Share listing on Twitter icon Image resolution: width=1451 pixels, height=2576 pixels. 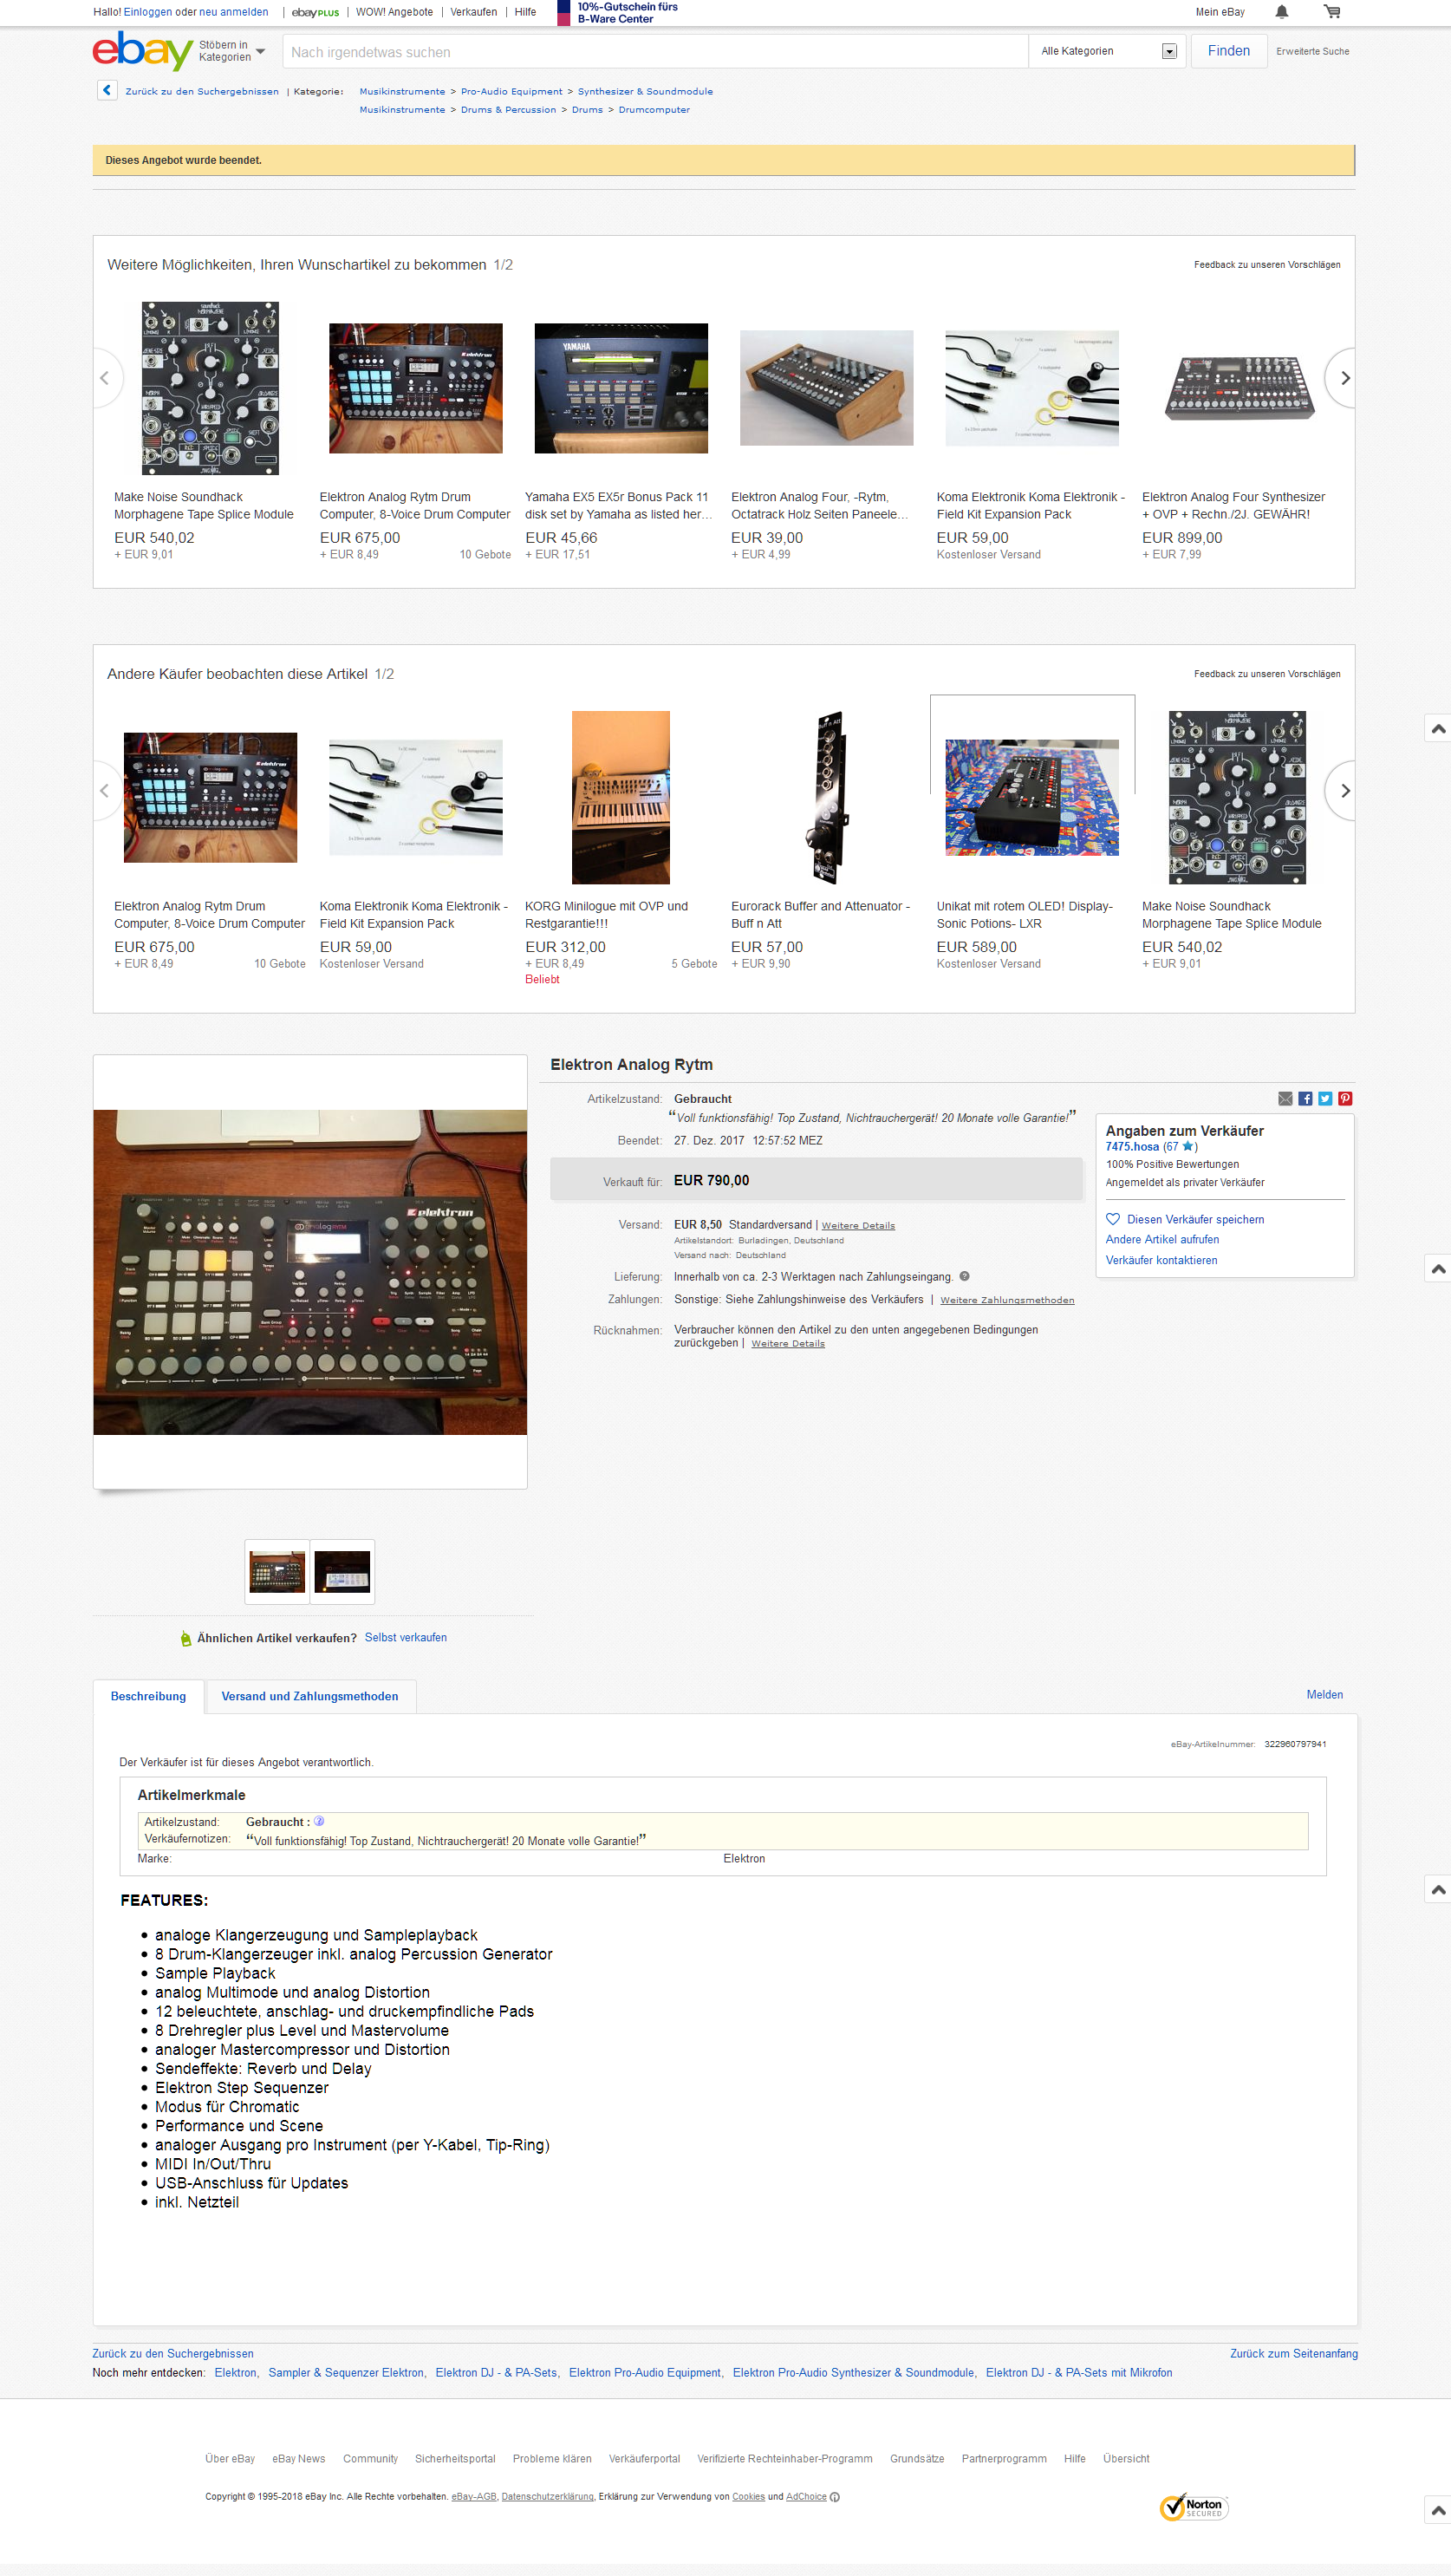point(1325,1098)
